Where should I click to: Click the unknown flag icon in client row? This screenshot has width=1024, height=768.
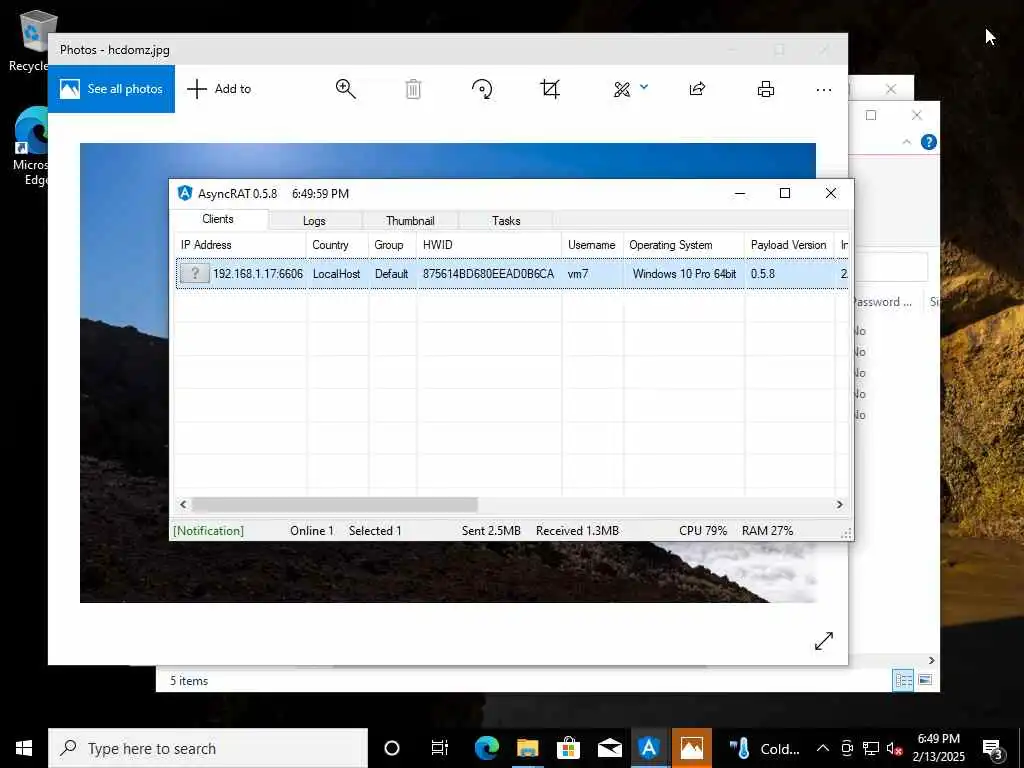click(x=195, y=274)
